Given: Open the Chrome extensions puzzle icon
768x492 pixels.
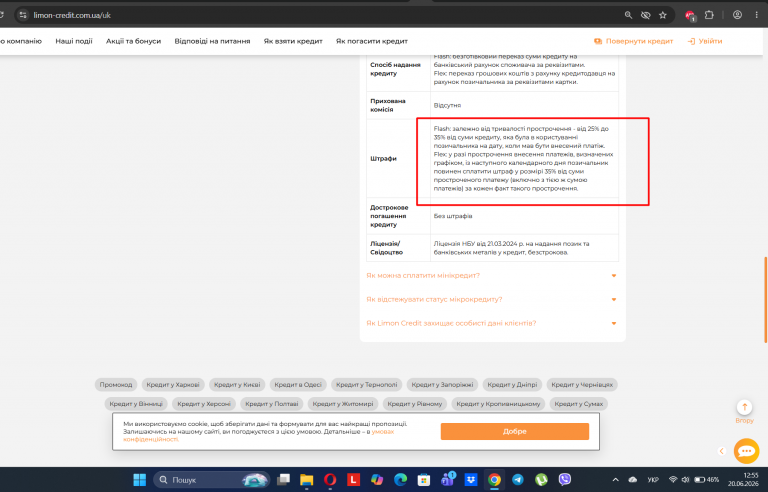Looking at the screenshot, I should [709, 15].
